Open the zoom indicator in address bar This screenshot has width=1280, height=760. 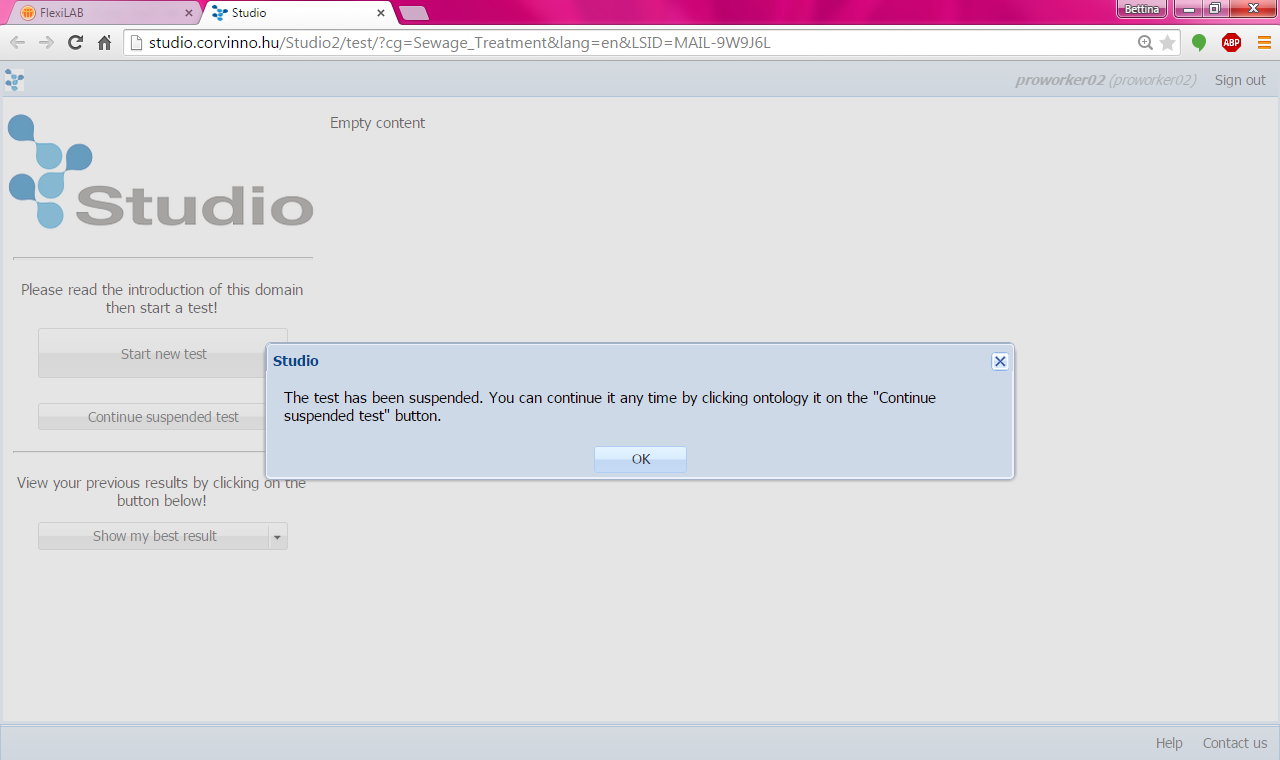1146,42
